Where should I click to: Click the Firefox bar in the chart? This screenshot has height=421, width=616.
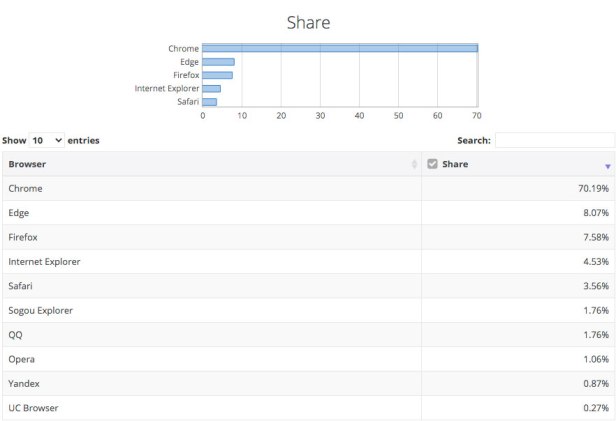pyautogui.click(x=218, y=75)
